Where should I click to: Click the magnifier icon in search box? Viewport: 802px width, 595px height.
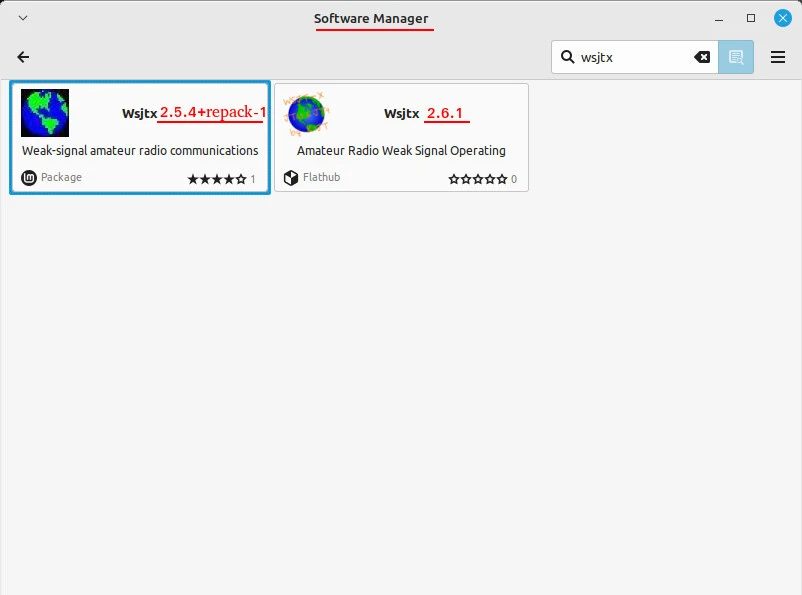567,58
